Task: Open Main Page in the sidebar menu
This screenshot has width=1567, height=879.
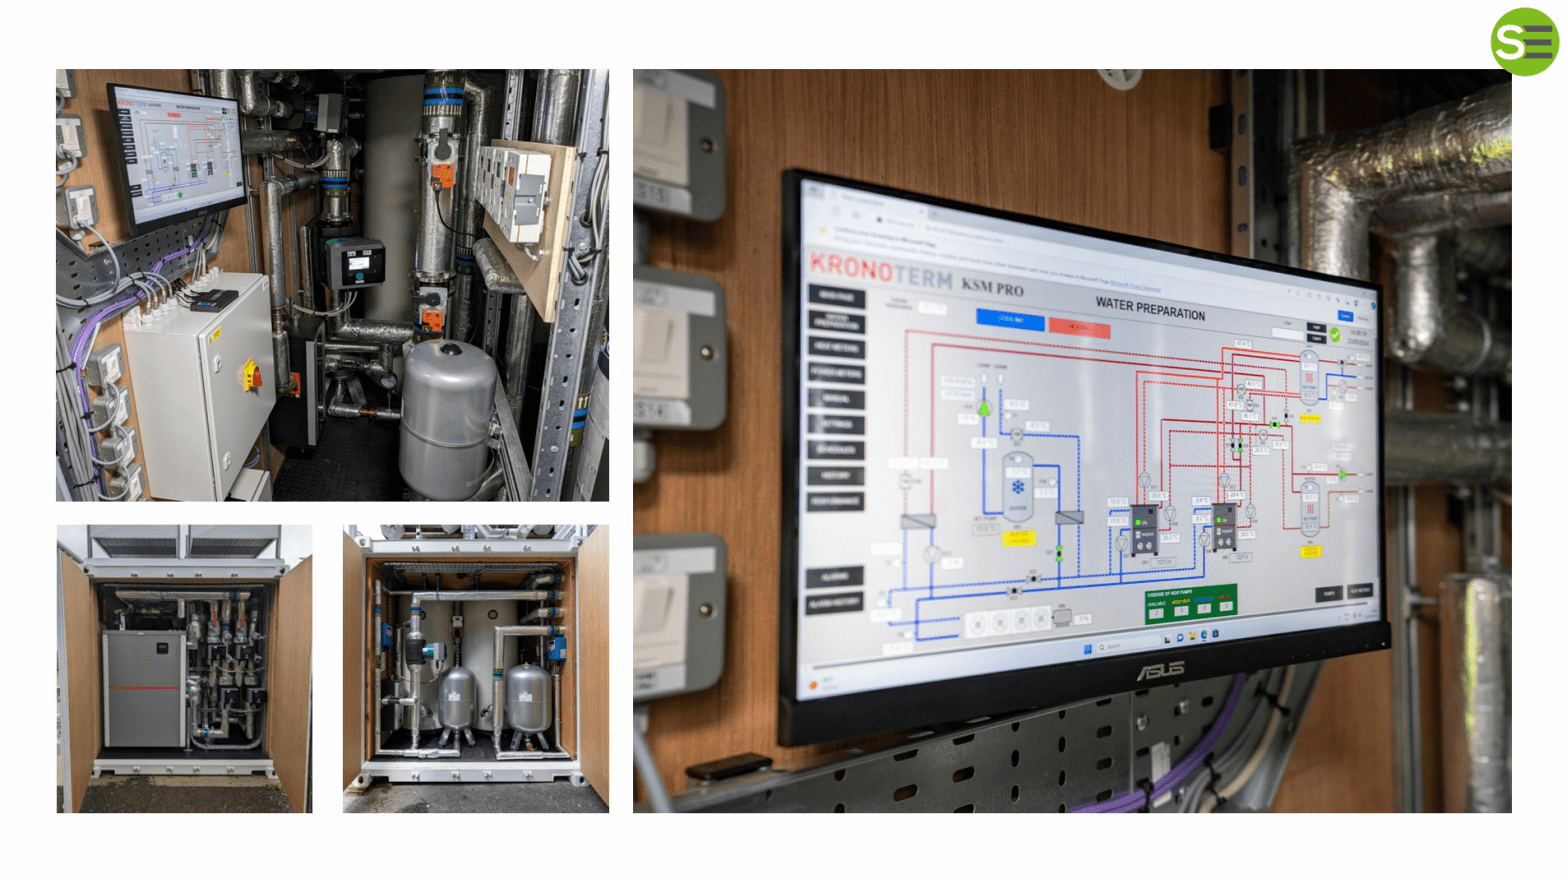Action: [836, 297]
